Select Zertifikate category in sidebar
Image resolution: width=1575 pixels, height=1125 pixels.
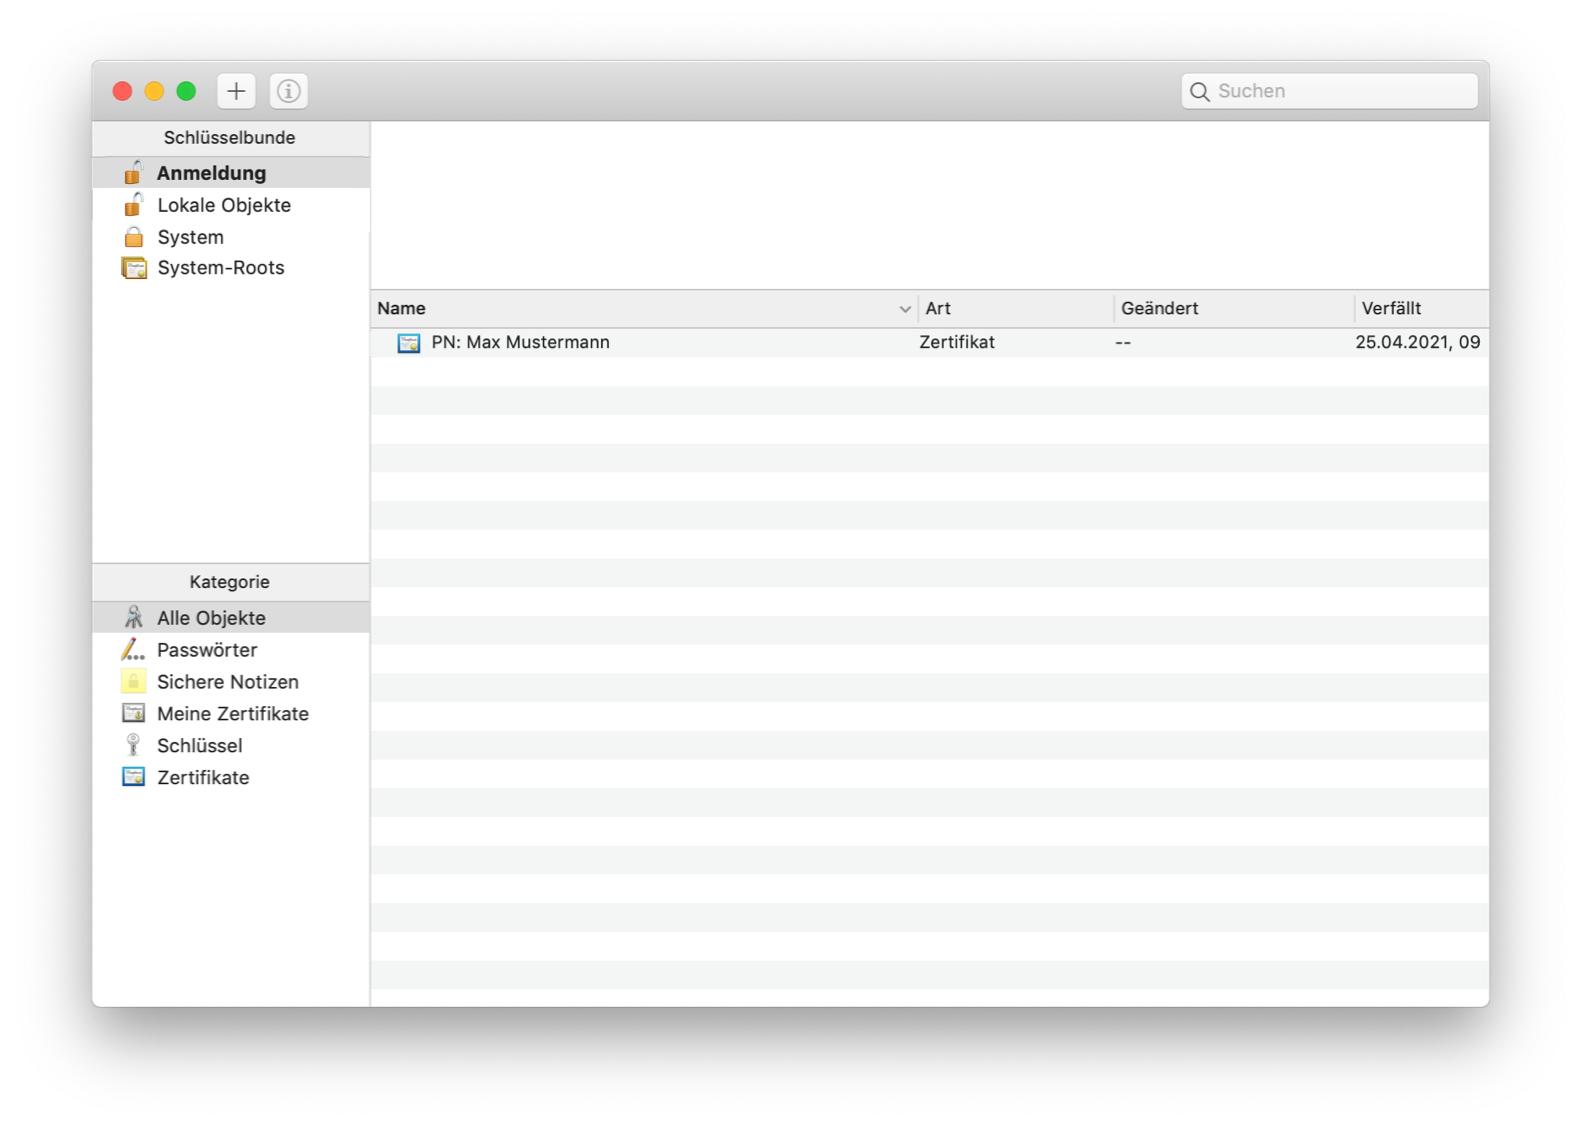pos(203,778)
